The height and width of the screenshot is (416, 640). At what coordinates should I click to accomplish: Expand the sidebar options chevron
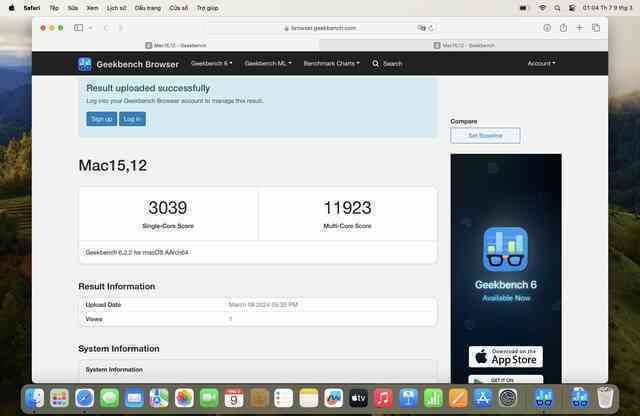90,28
